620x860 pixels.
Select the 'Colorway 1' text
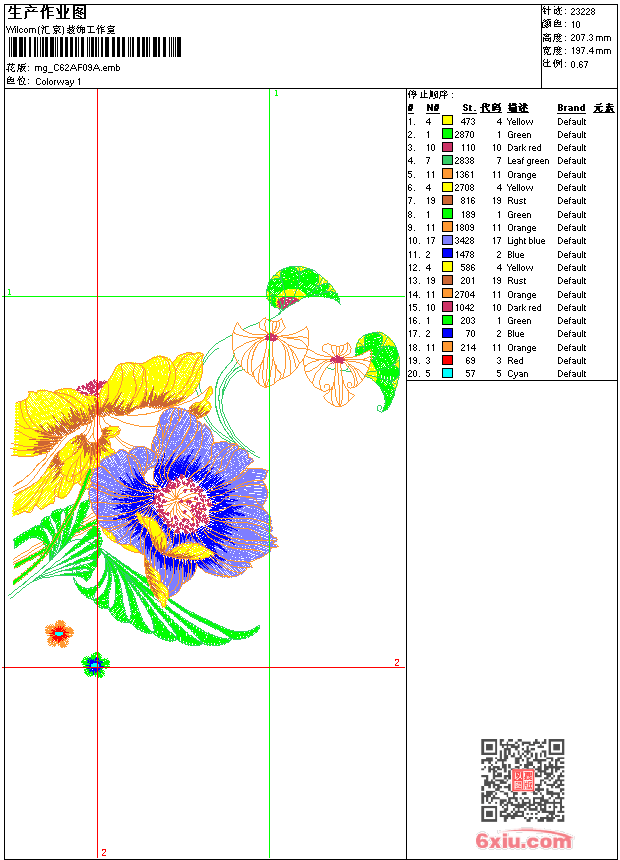(x=58, y=82)
